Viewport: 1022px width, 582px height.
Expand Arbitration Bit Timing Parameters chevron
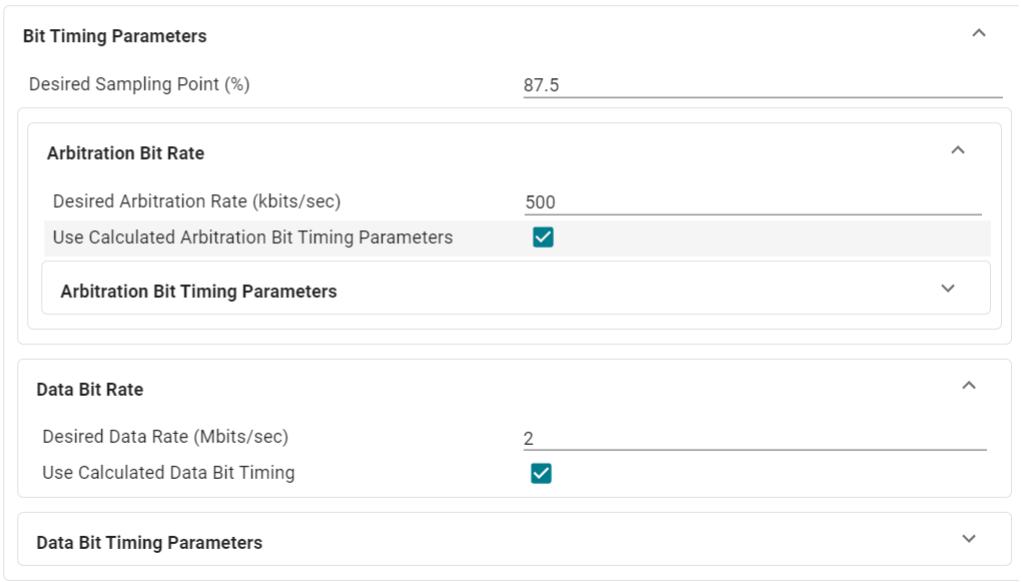948,288
